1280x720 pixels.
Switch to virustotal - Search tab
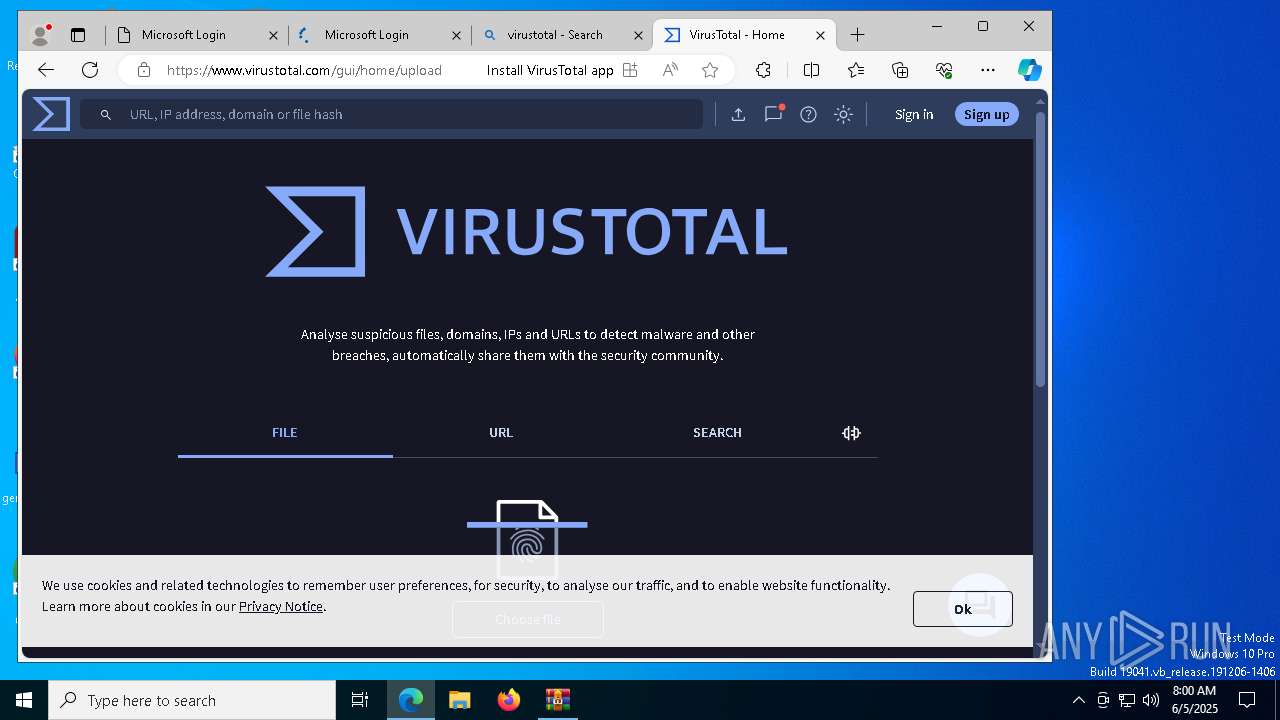(x=561, y=35)
